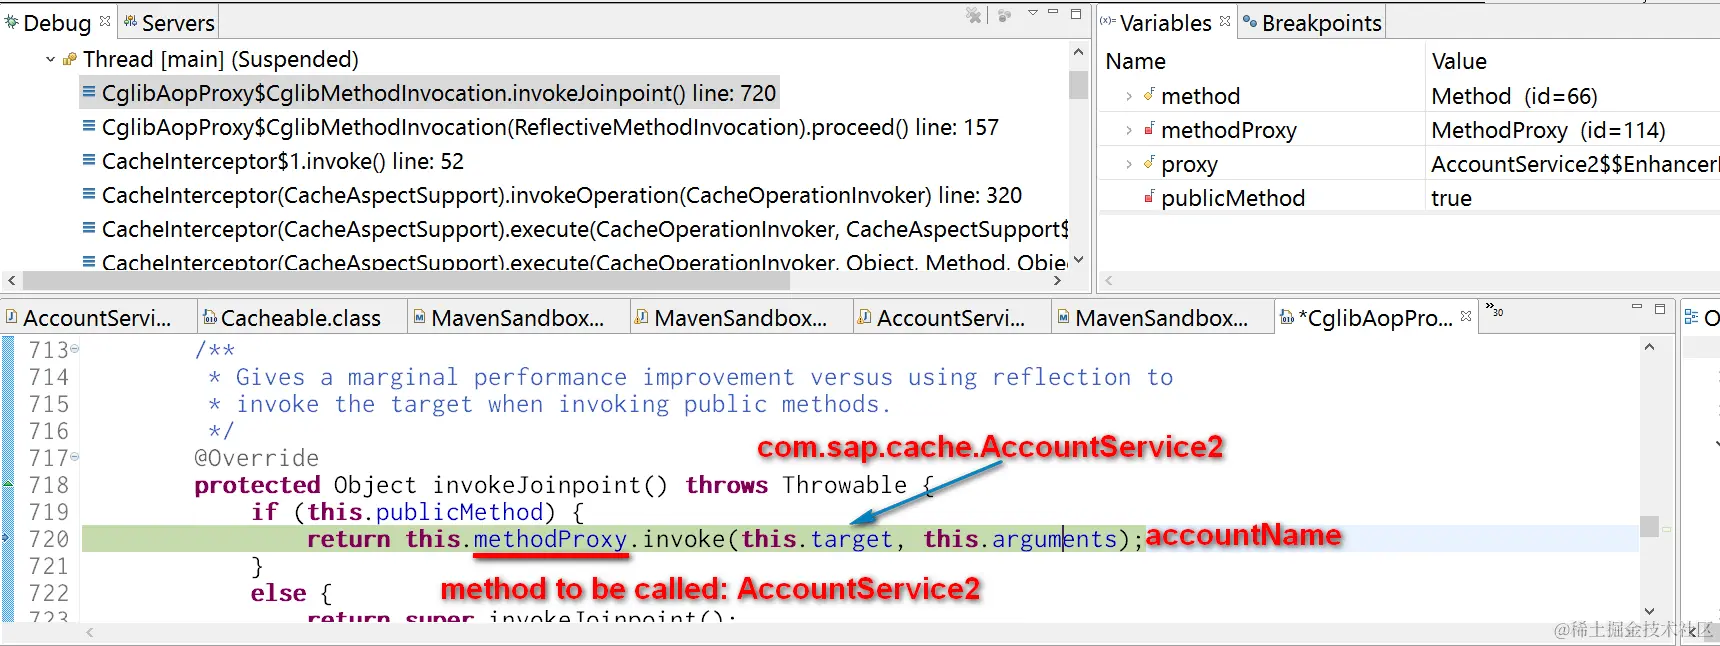Click the Name column header
Viewport: 1720px width, 646px height.
click(1135, 62)
